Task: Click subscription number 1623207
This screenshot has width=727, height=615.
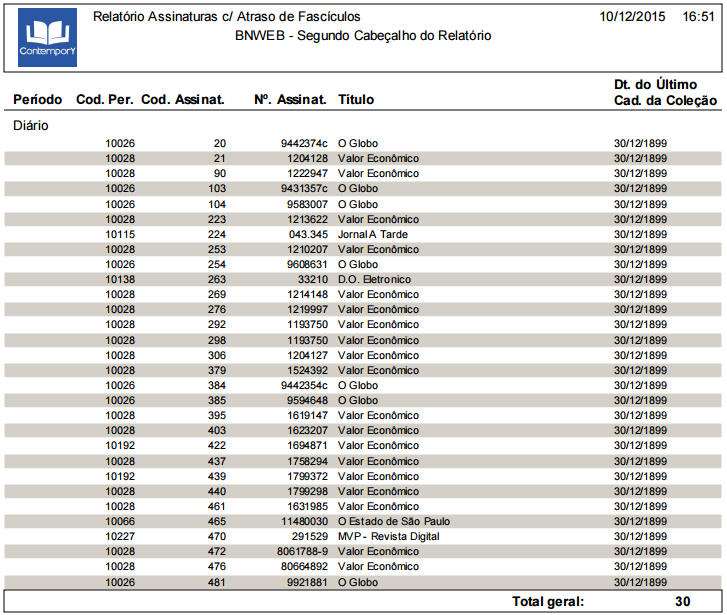Action: coord(307,430)
